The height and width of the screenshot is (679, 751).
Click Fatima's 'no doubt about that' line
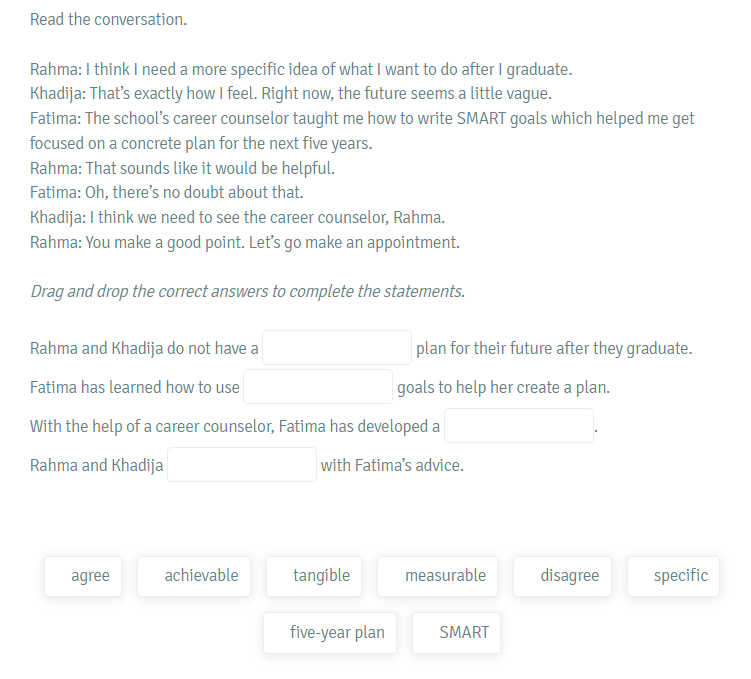coord(167,192)
